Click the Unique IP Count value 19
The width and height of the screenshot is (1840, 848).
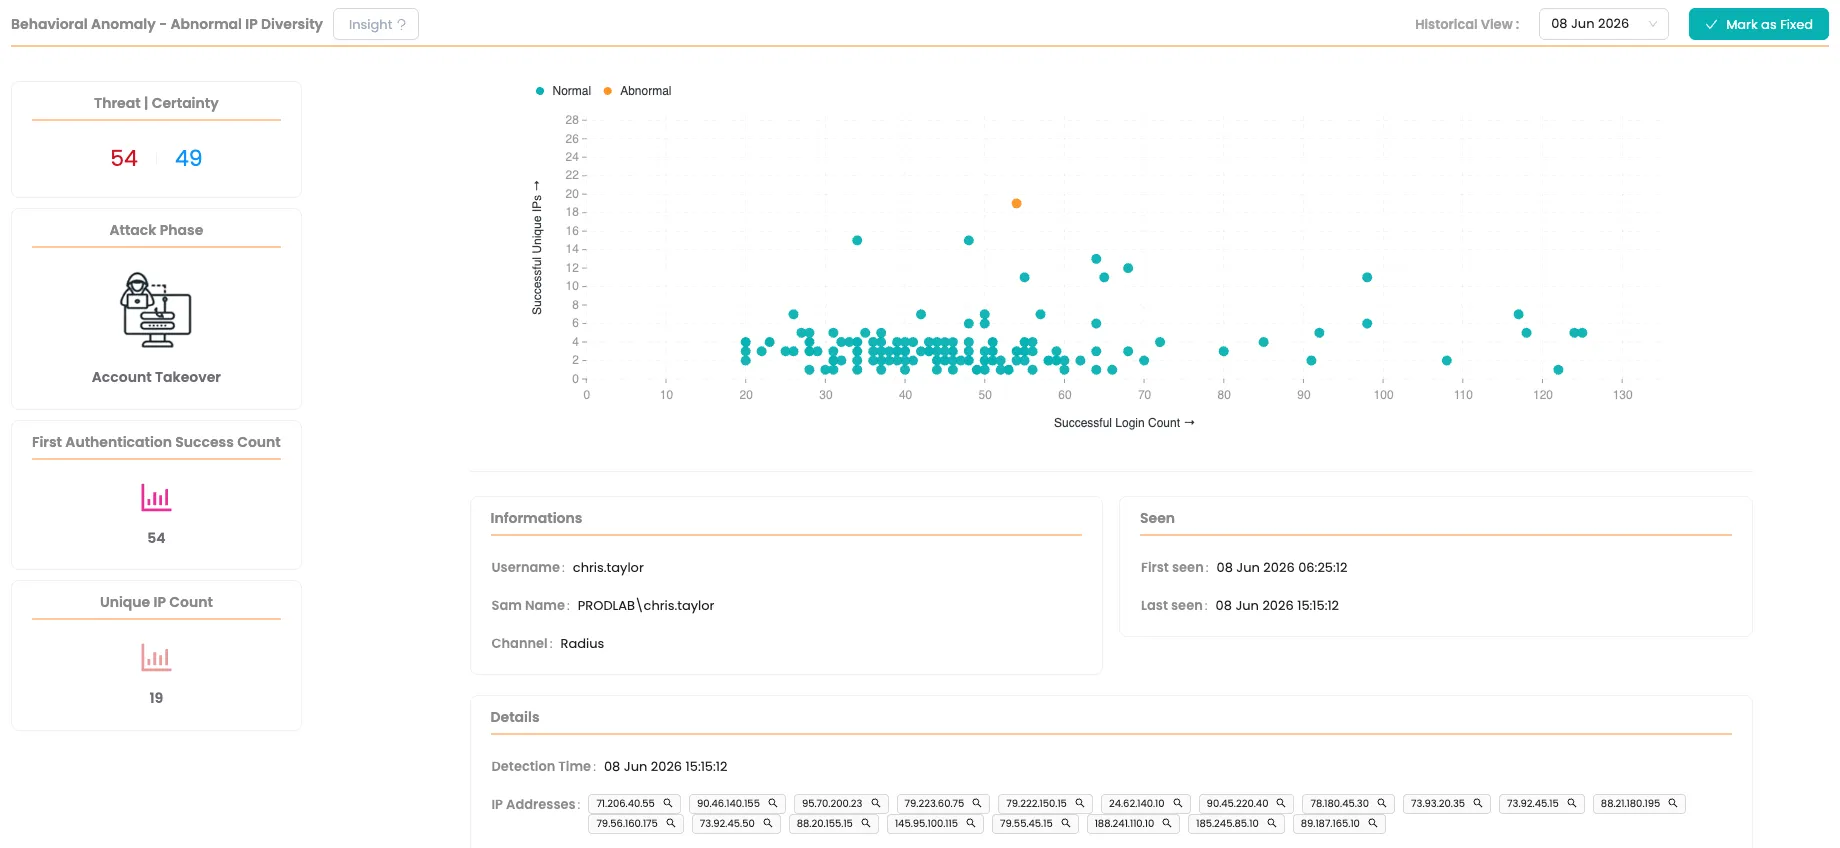click(156, 697)
